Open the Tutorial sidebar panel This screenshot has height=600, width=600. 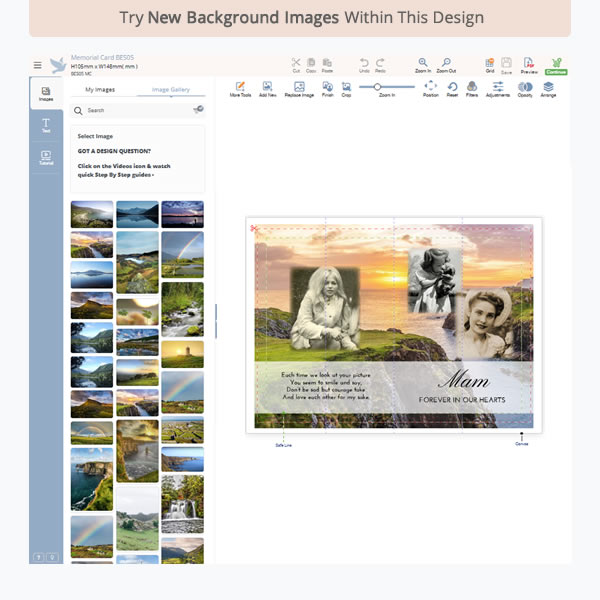click(46, 157)
